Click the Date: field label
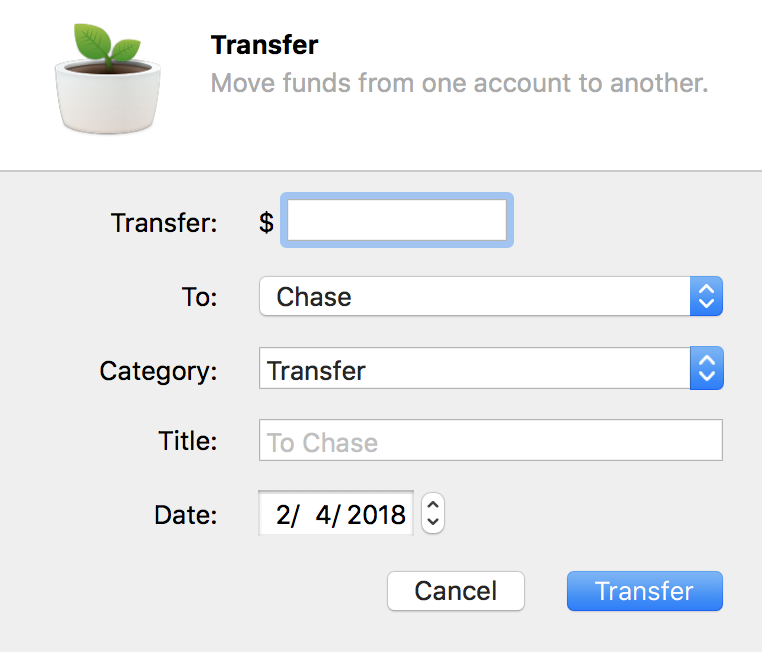The image size is (762, 652). click(186, 515)
